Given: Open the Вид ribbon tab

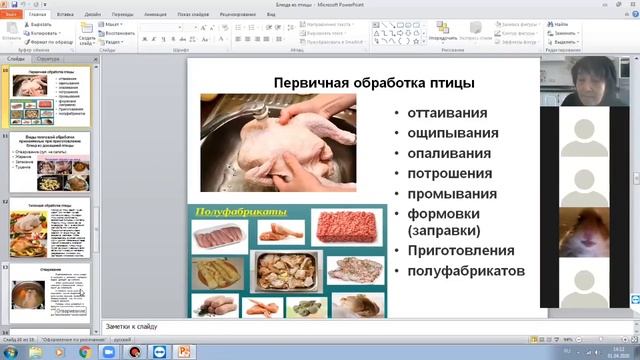Looking at the screenshot, I should point(271,14).
